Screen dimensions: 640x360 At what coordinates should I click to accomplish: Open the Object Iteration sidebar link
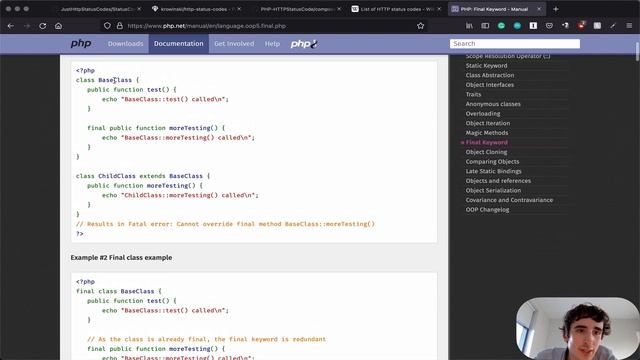point(488,123)
